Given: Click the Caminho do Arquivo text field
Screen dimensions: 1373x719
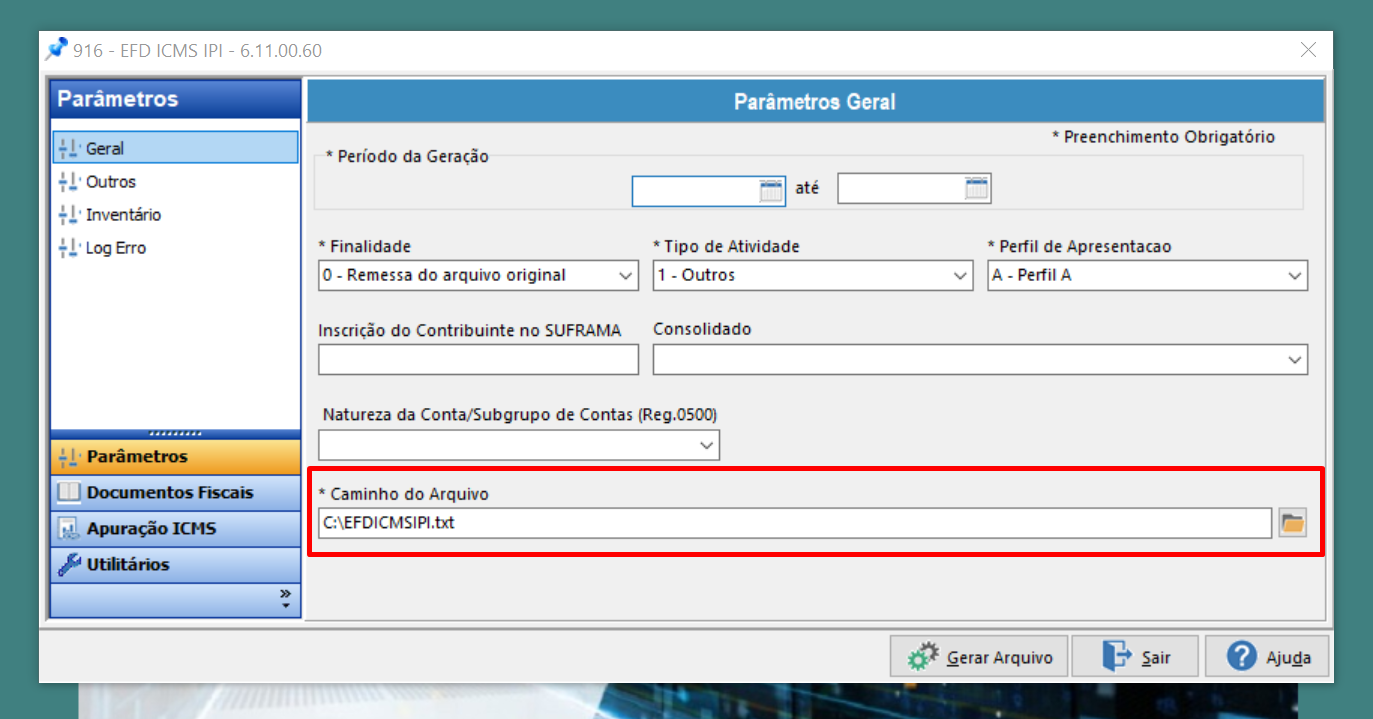Looking at the screenshot, I should [x=795, y=522].
